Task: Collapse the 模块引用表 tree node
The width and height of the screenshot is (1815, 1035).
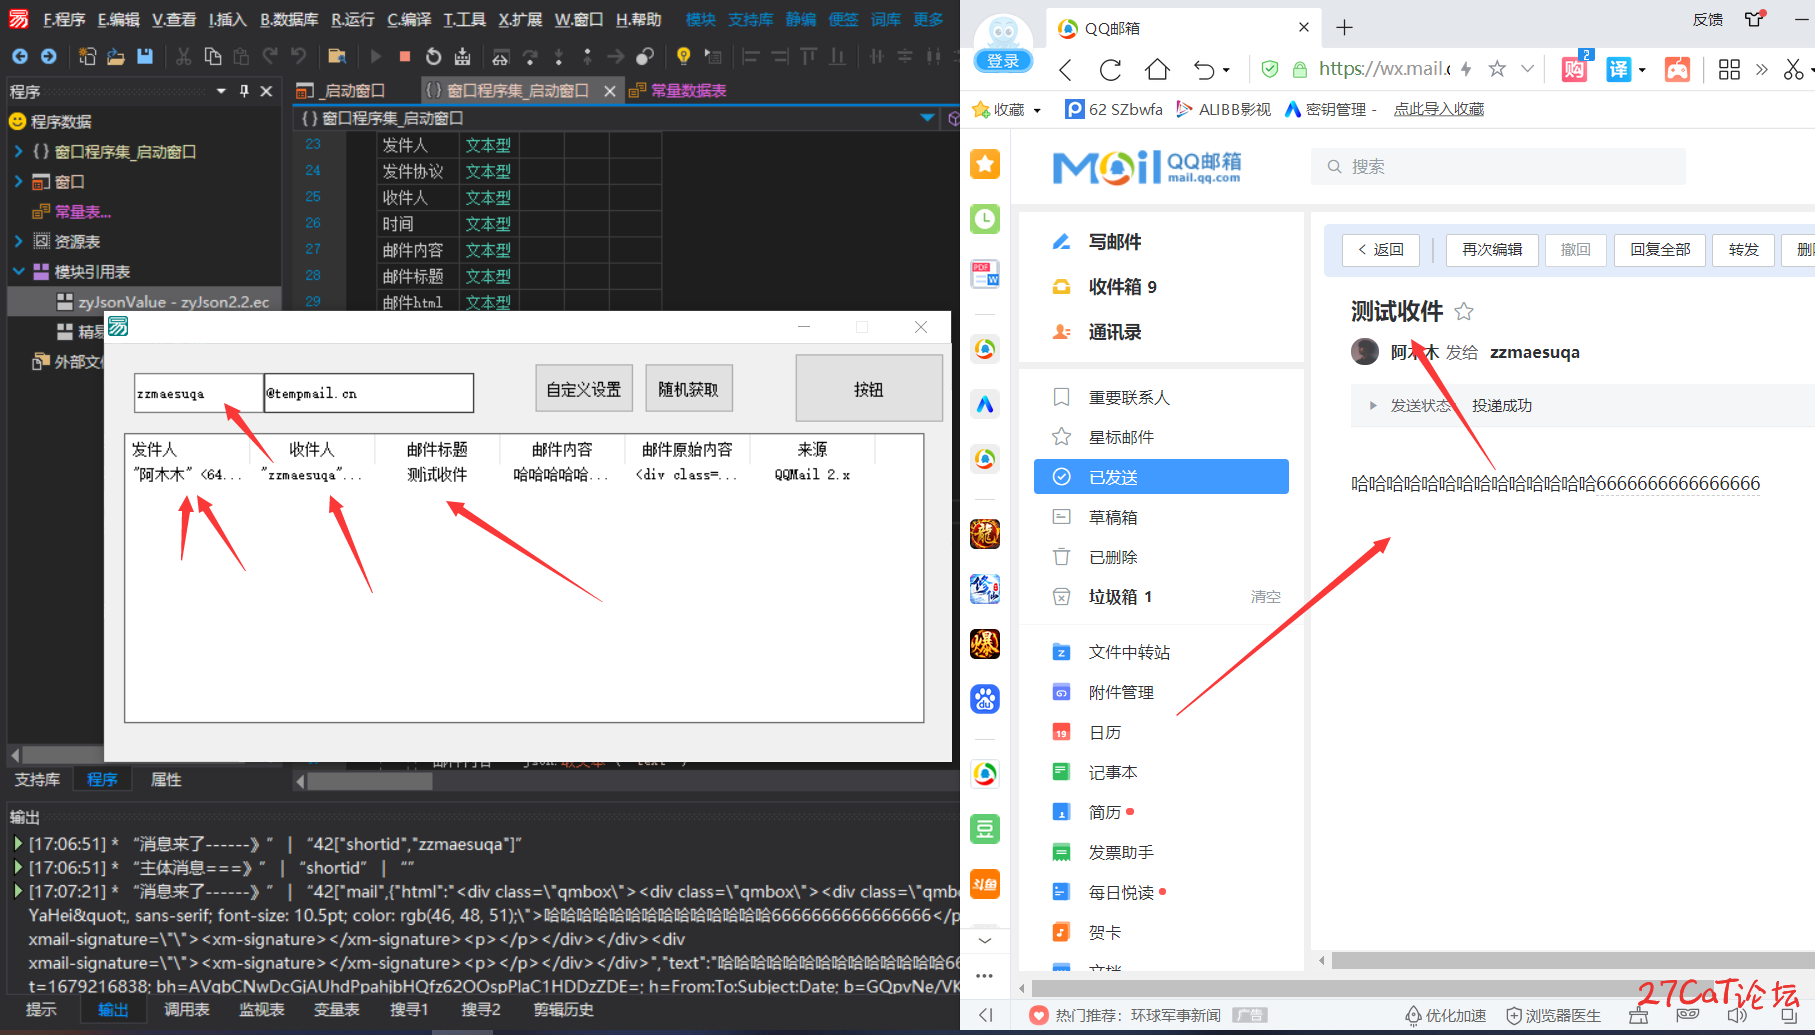Action: pyautogui.click(x=18, y=271)
